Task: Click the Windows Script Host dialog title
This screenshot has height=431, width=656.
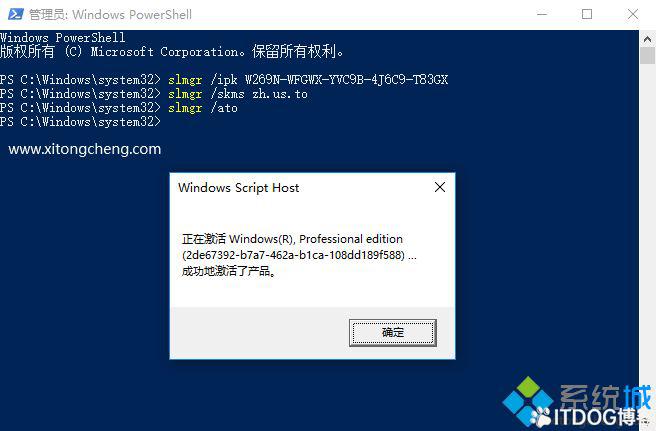Action: click(x=238, y=187)
